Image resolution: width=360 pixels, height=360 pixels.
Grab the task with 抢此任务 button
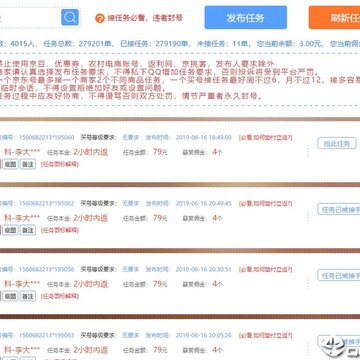337,144
